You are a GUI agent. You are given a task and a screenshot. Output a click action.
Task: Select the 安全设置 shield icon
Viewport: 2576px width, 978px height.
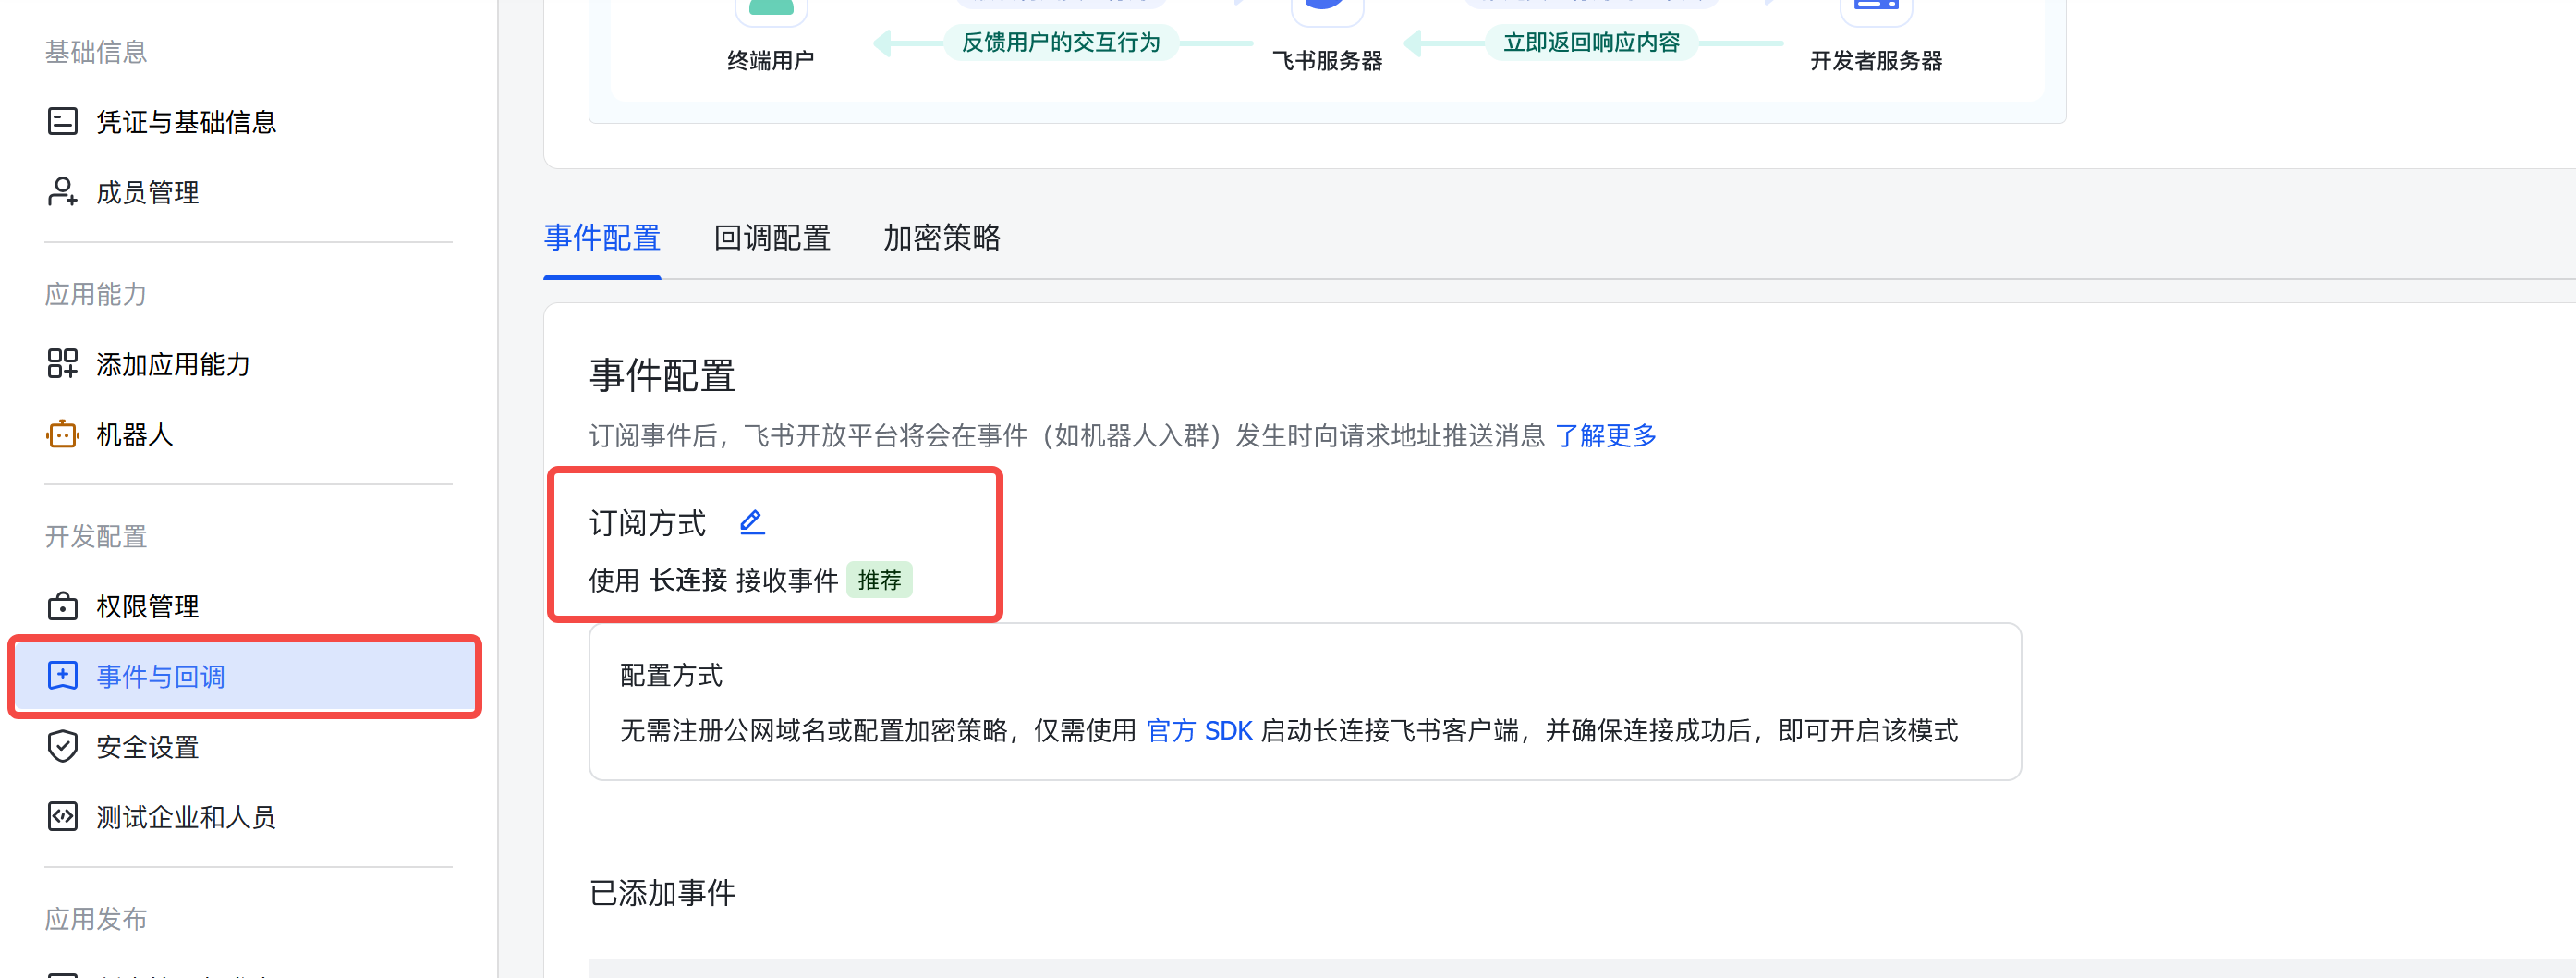pos(62,746)
